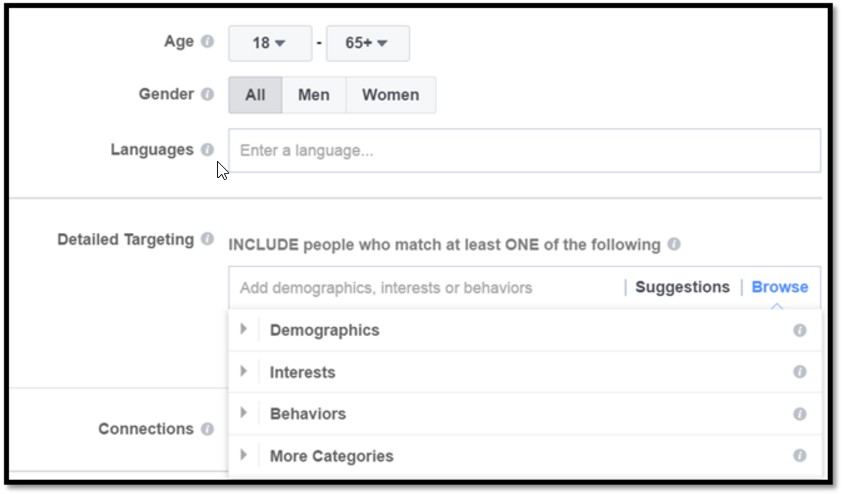843x494 pixels.
Task: Click the Detailed Targeting info icon
Action: [x=207, y=239]
